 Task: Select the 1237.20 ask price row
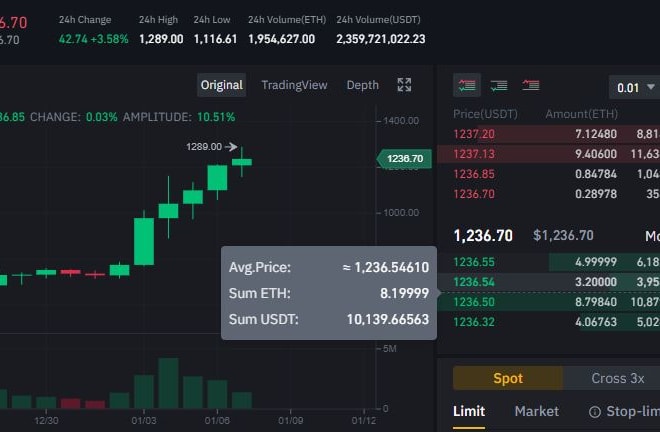click(x=549, y=134)
